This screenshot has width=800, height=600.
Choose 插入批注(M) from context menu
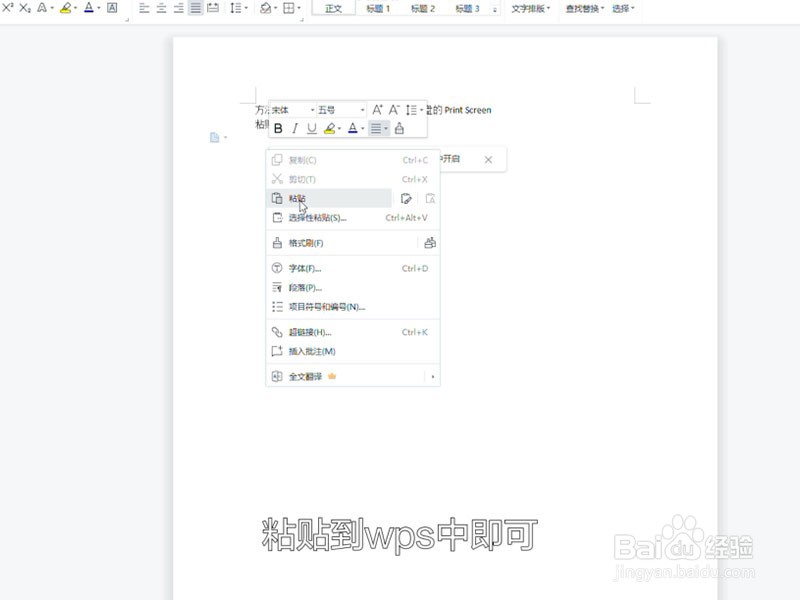(353, 351)
